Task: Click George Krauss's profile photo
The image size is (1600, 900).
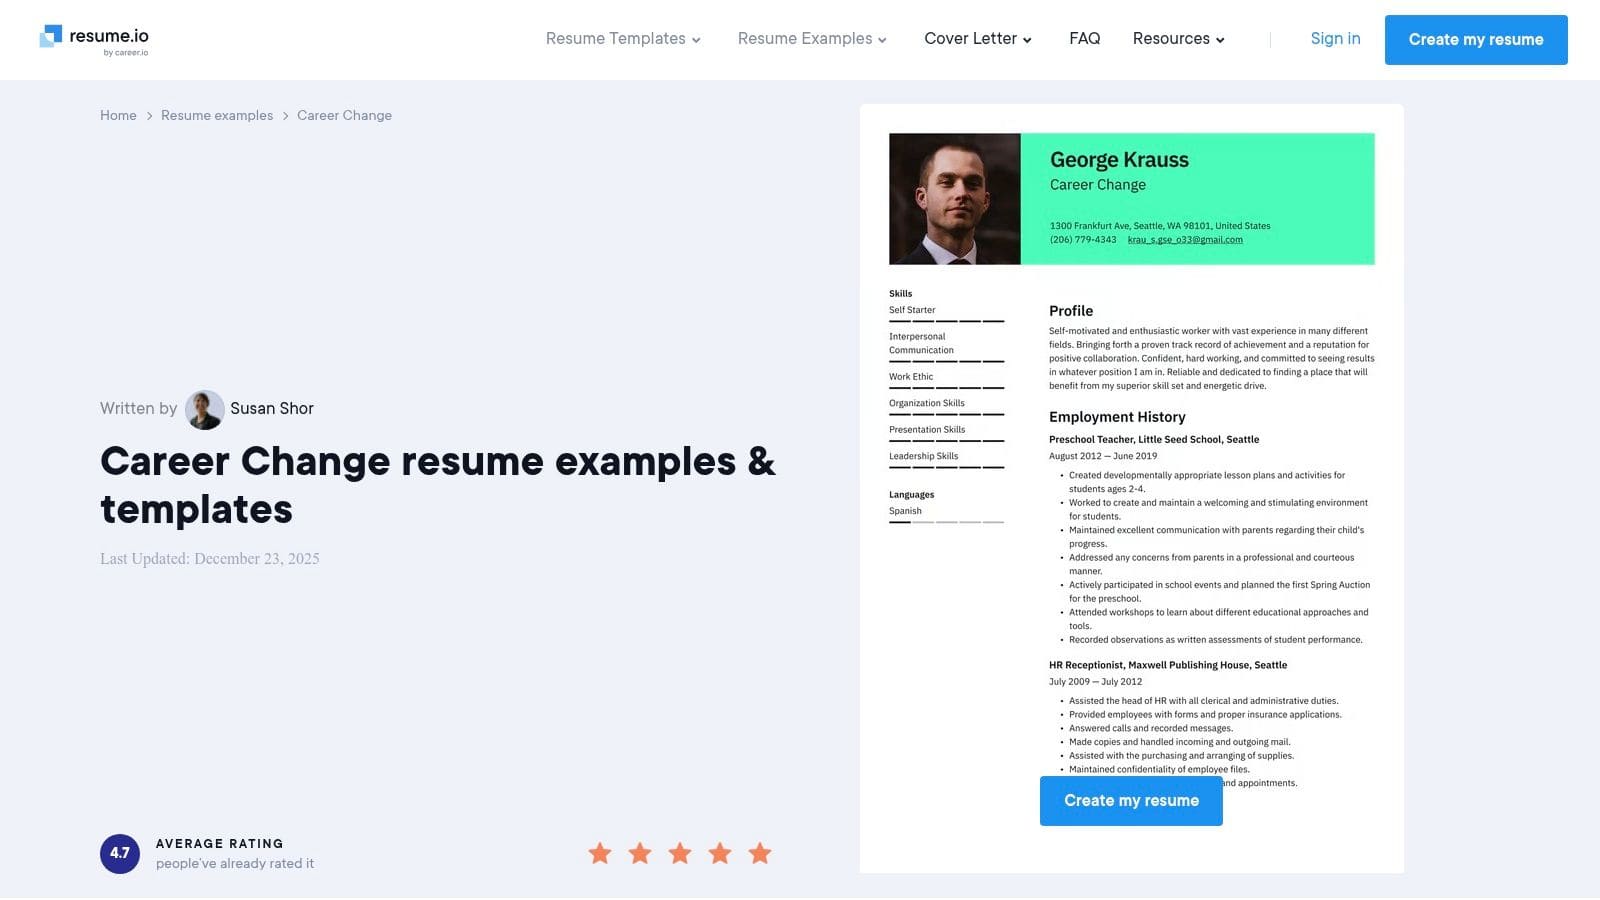Action: (954, 198)
